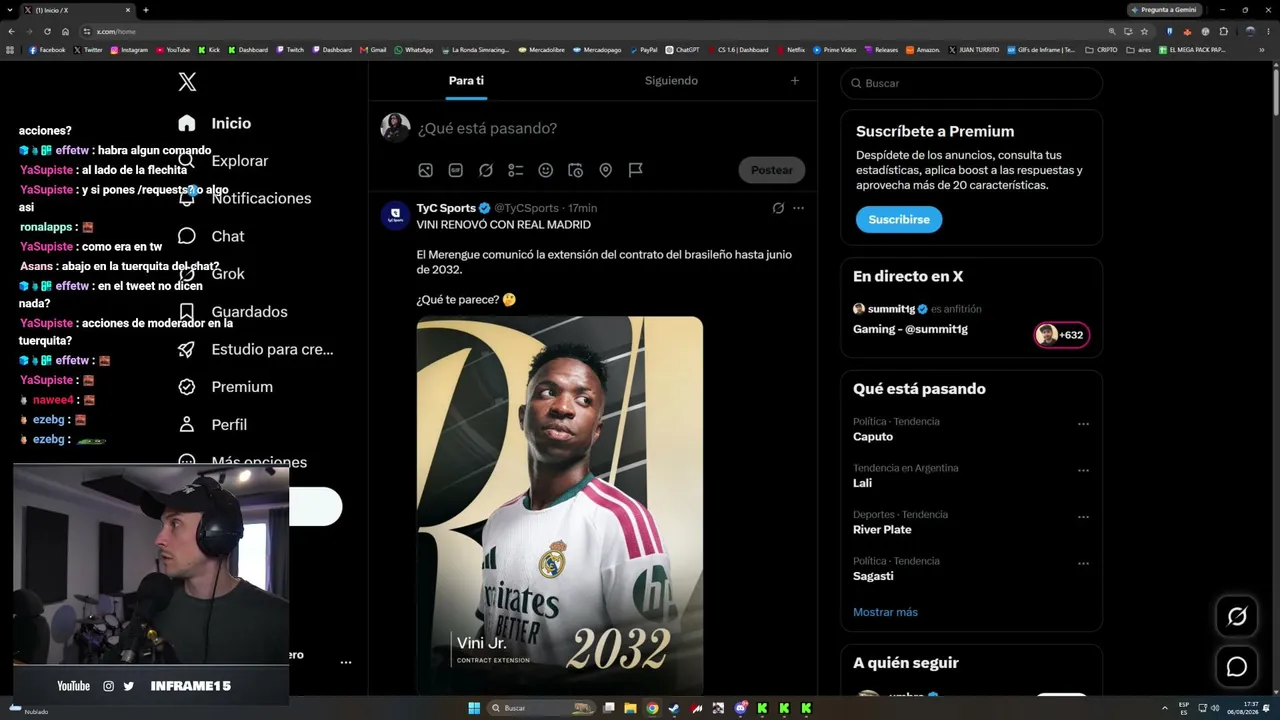Open the floating messages chat button
Screen dimensions: 1280x720
pyautogui.click(x=1237, y=667)
